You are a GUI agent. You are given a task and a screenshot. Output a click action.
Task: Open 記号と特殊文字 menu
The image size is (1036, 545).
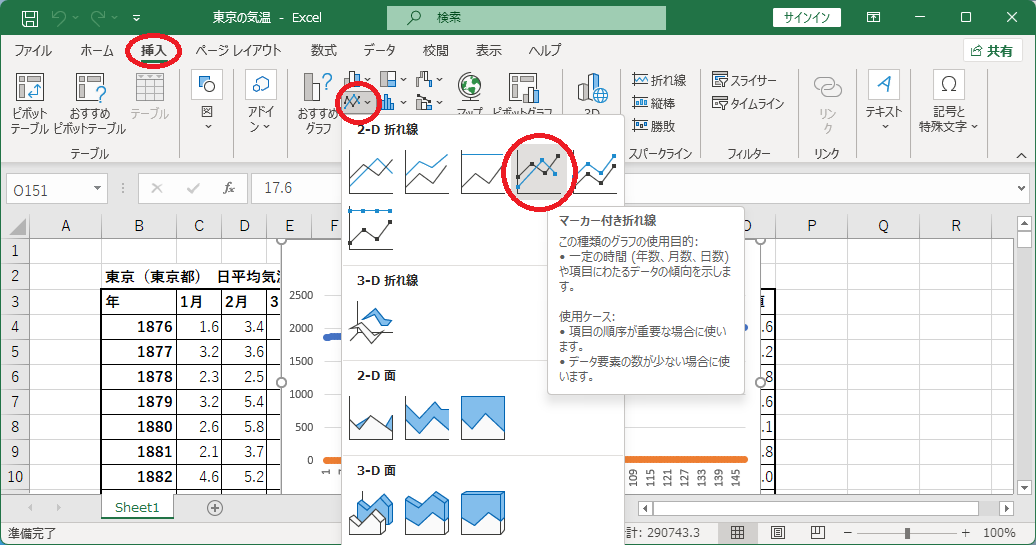click(948, 100)
